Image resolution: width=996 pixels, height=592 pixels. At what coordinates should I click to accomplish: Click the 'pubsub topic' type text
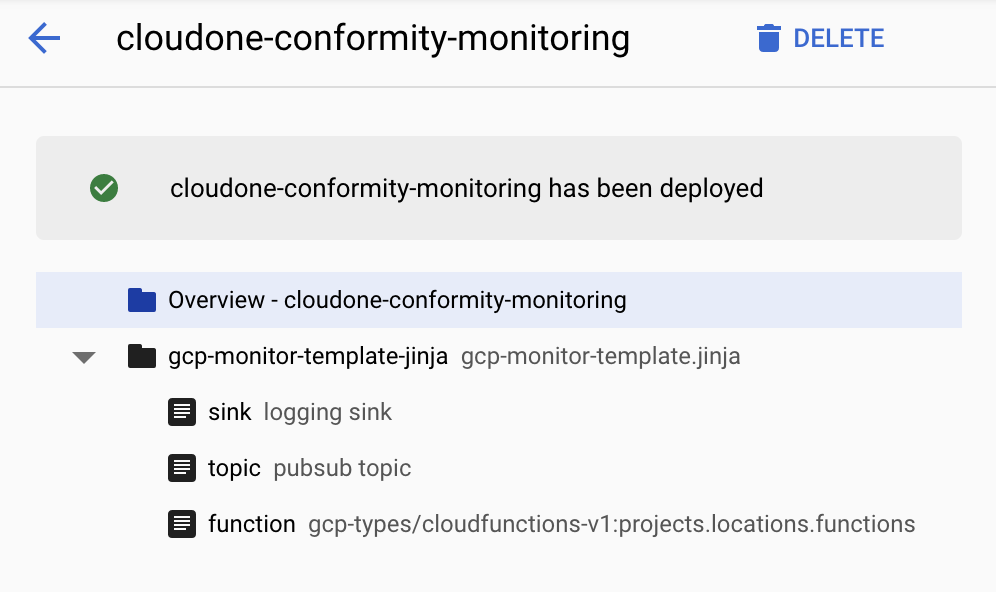pyautogui.click(x=342, y=468)
